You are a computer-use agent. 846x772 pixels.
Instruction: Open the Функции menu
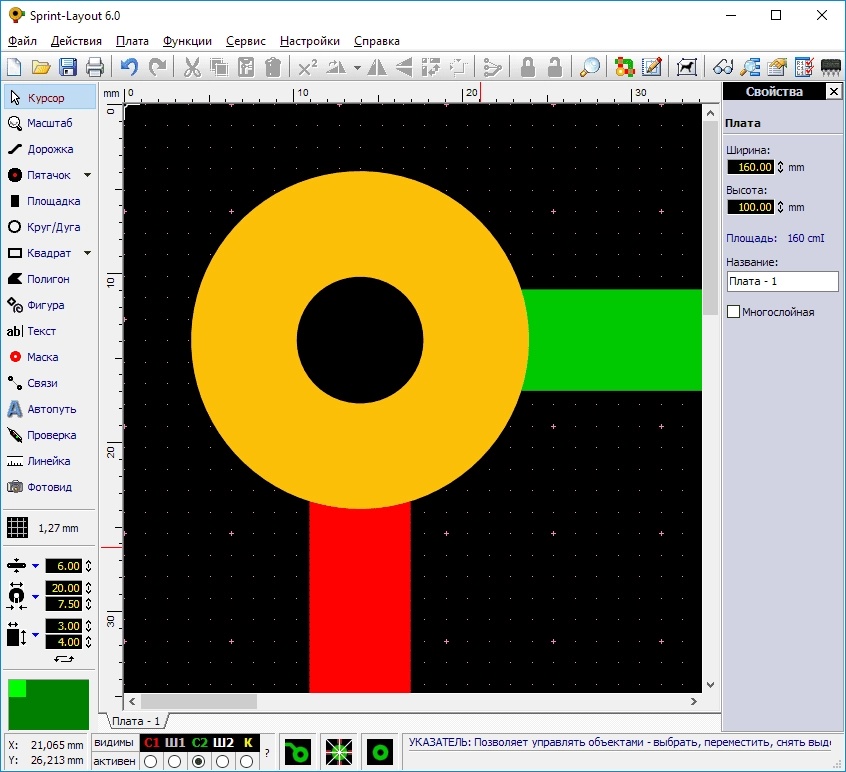pyautogui.click(x=187, y=41)
